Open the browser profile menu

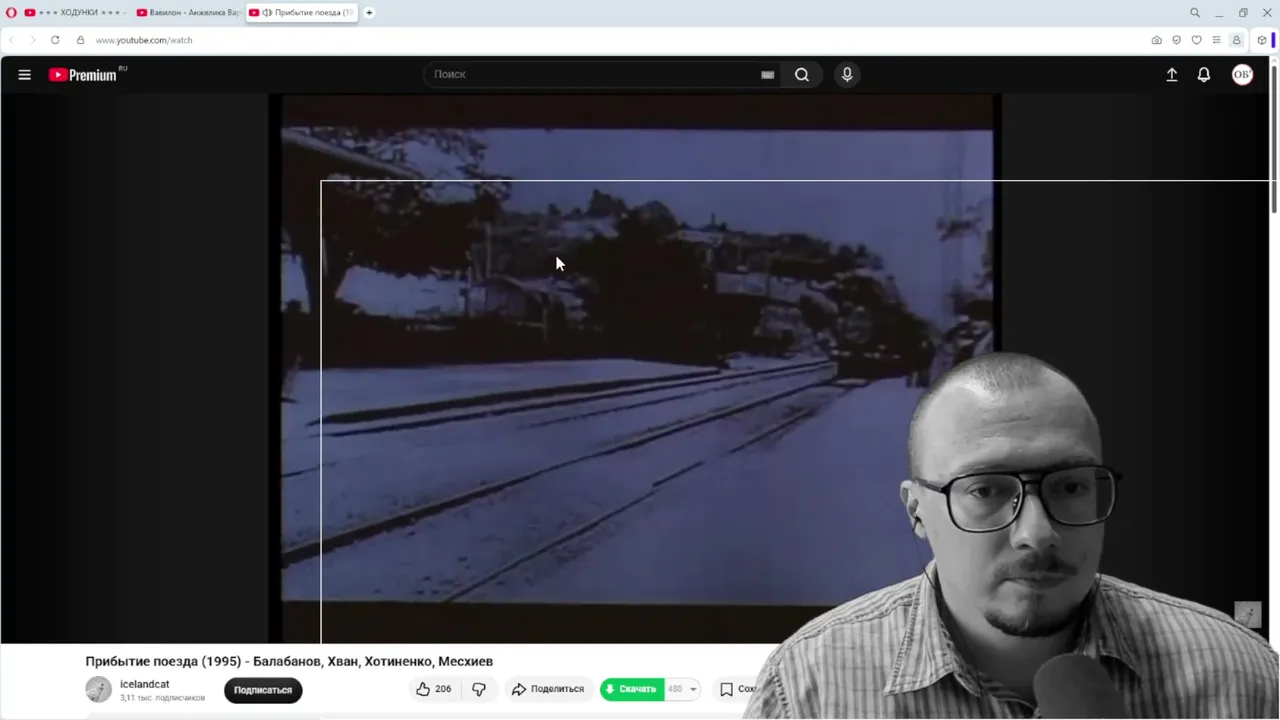point(1237,40)
